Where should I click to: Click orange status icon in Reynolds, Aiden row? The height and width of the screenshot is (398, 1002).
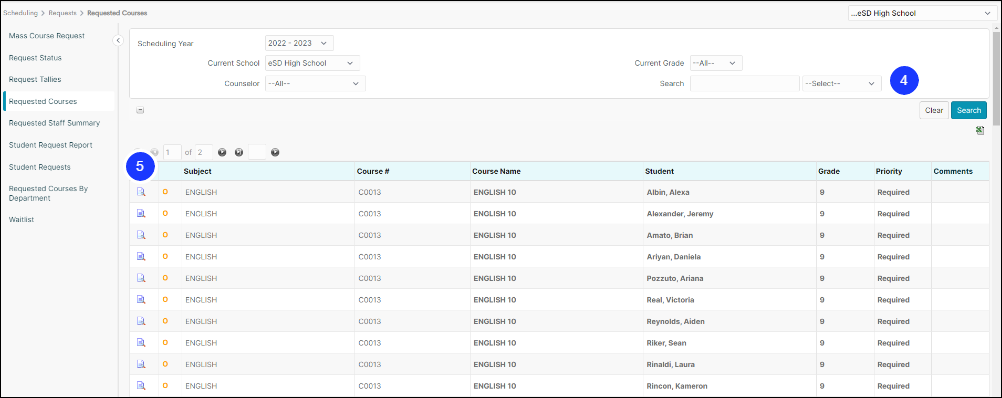[x=166, y=321]
